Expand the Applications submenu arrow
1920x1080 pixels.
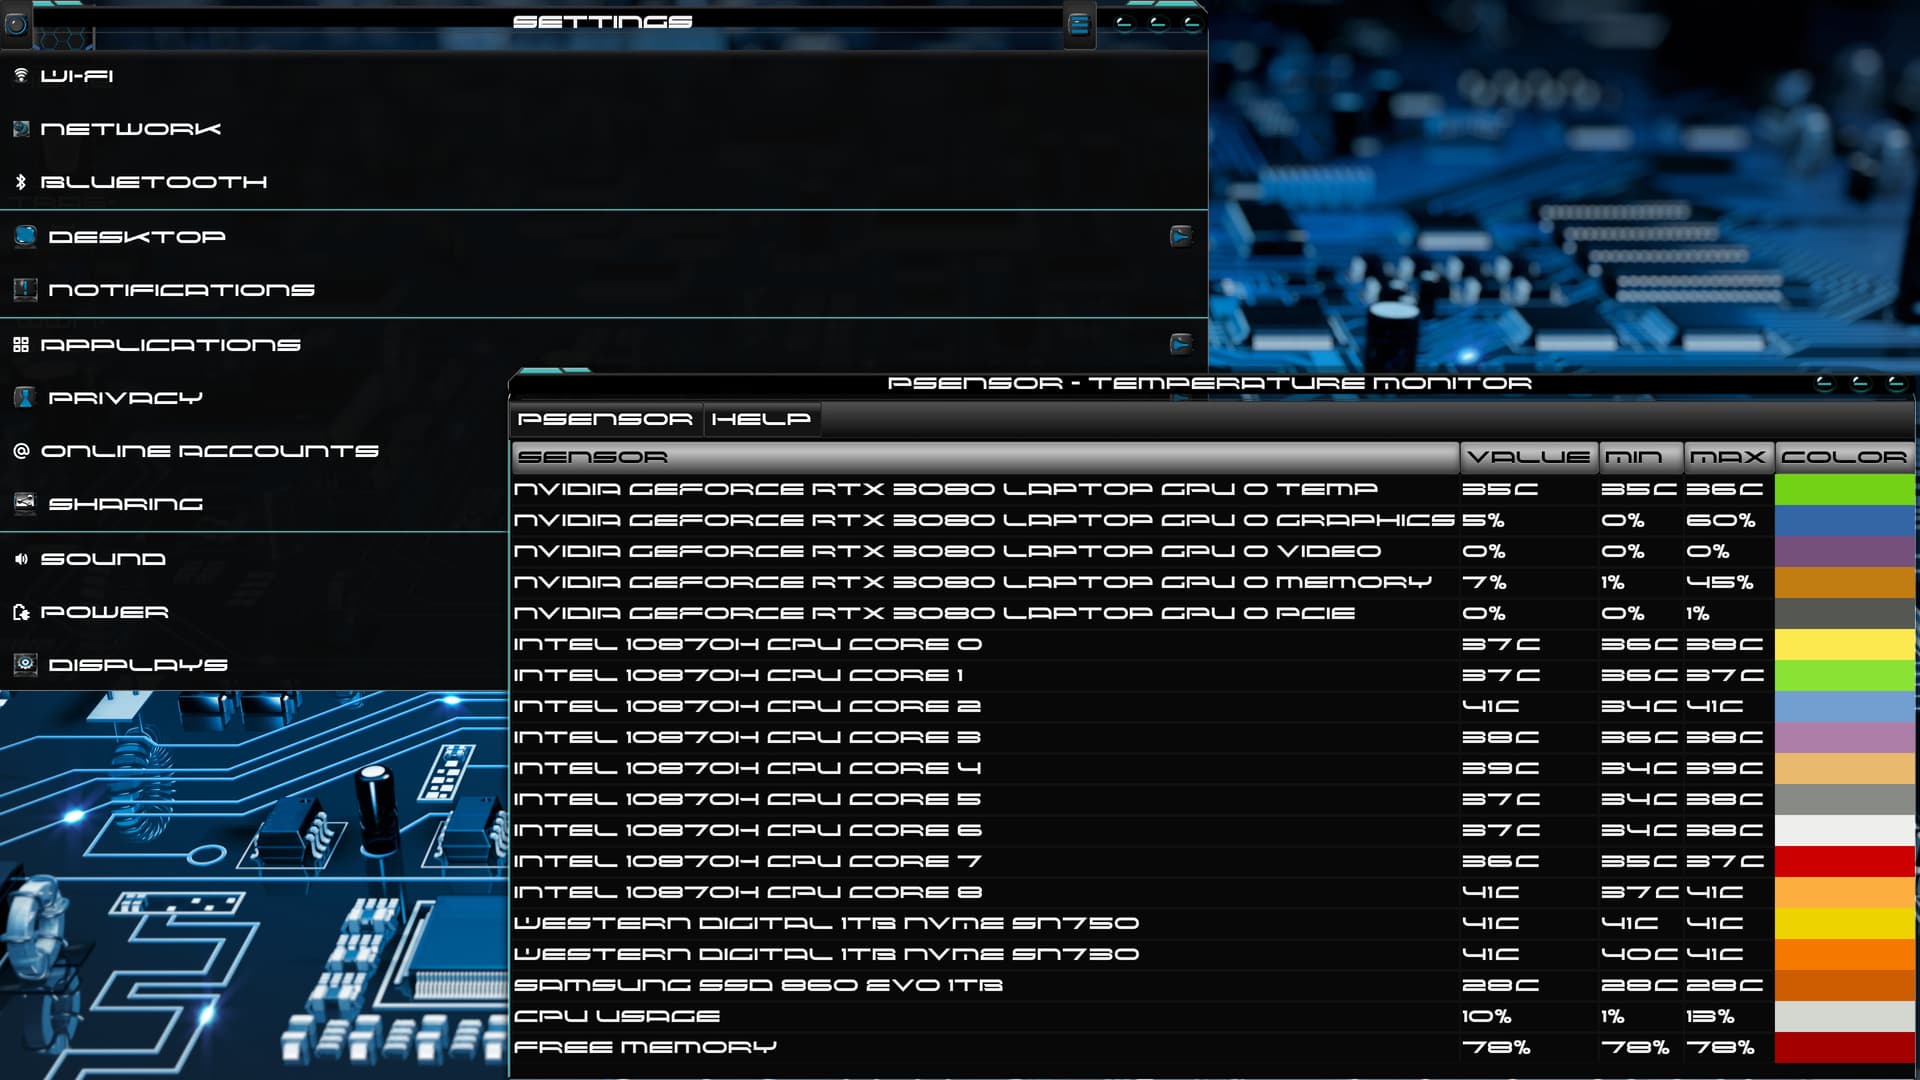[1181, 344]
